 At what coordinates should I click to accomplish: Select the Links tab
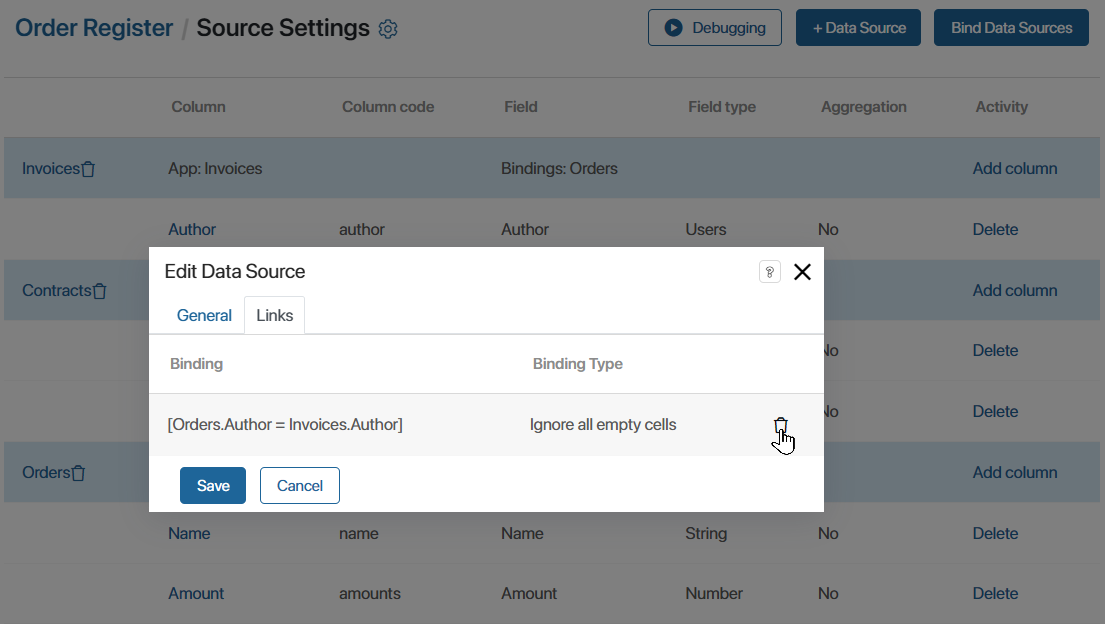coord(274,315)
